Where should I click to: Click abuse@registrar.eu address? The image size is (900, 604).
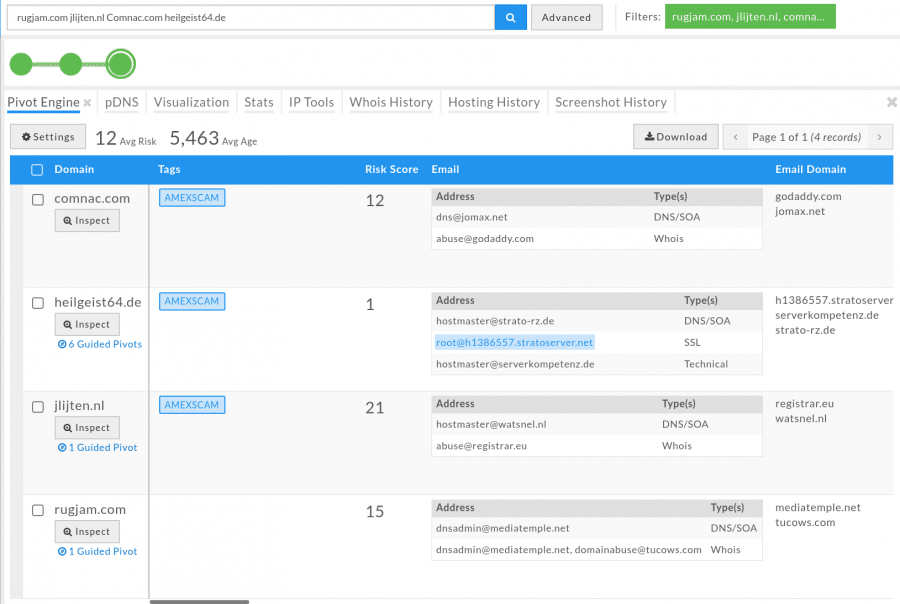[481, 446]
